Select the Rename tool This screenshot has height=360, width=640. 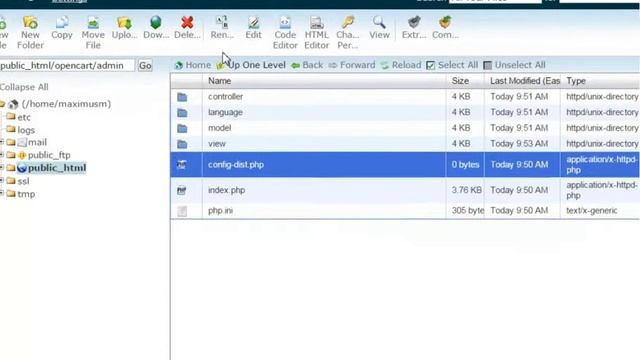click(222, 28)
